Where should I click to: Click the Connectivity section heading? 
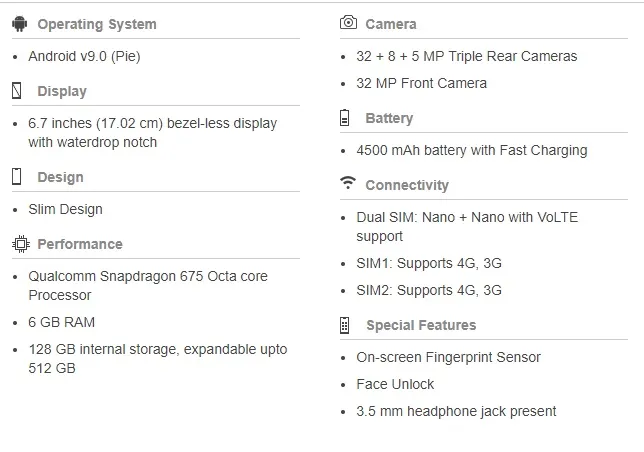(x=407, y=185)
